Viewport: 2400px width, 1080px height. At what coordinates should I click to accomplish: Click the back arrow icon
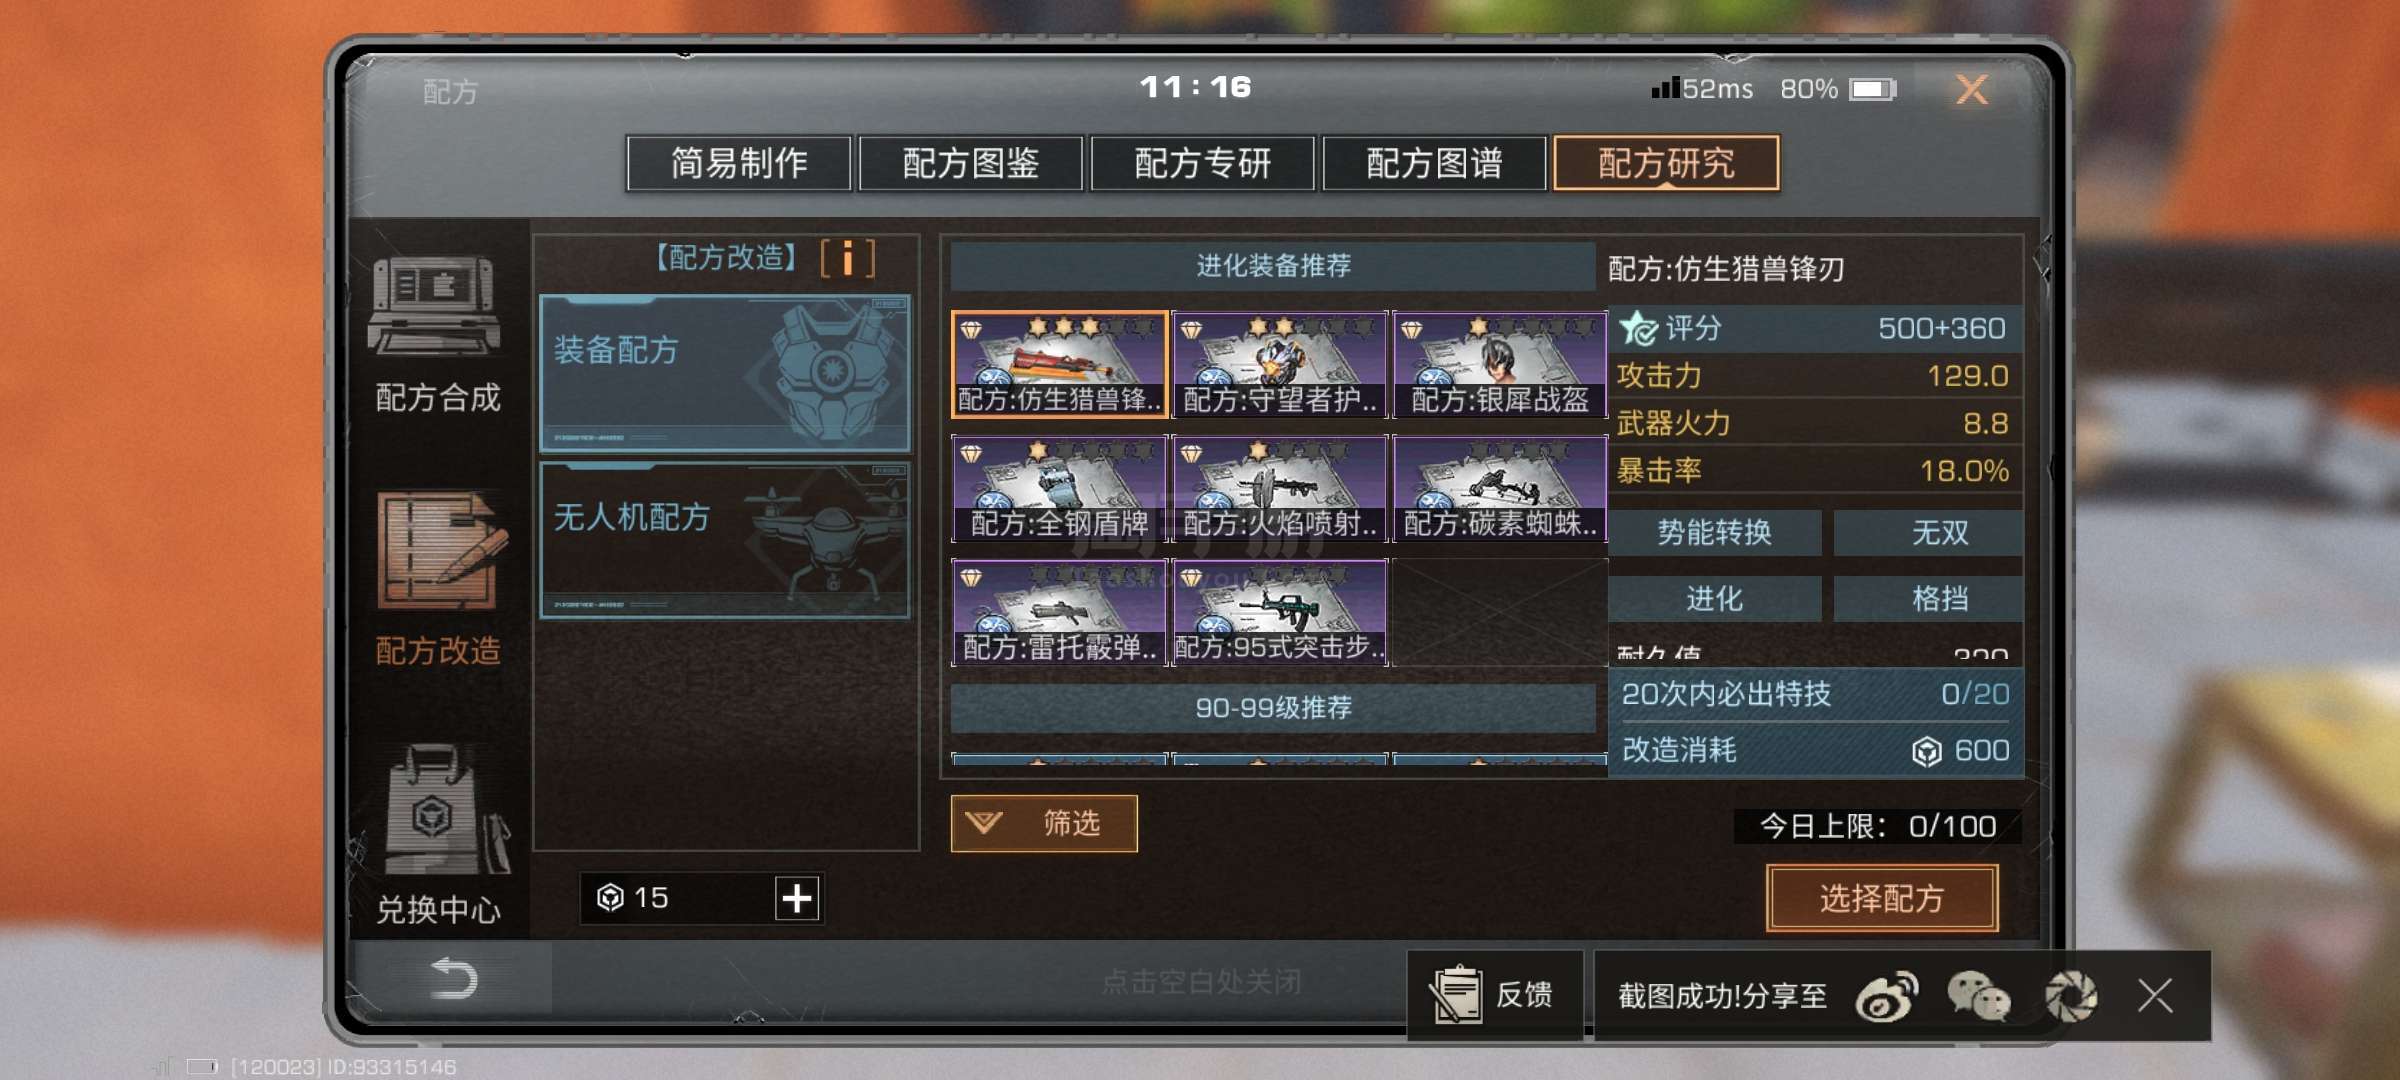tap(453, 978)
